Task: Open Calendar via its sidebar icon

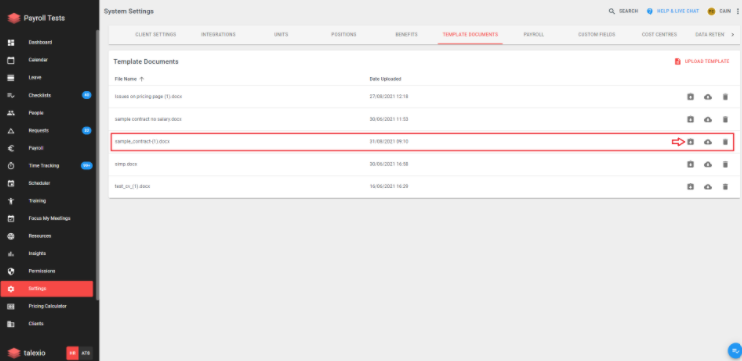Action: 11,60
